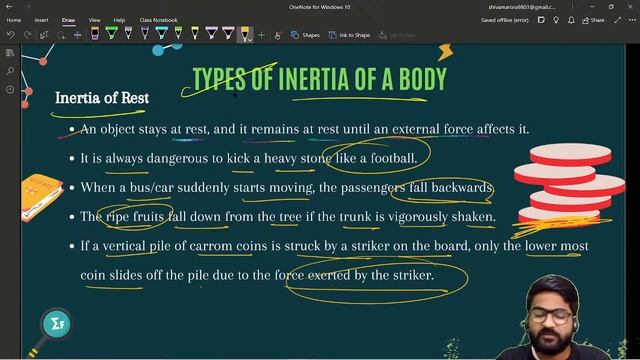The image size is (640, 360).
Task: Open Recent Notes from the left sidebar
Action: pos(10,89)
